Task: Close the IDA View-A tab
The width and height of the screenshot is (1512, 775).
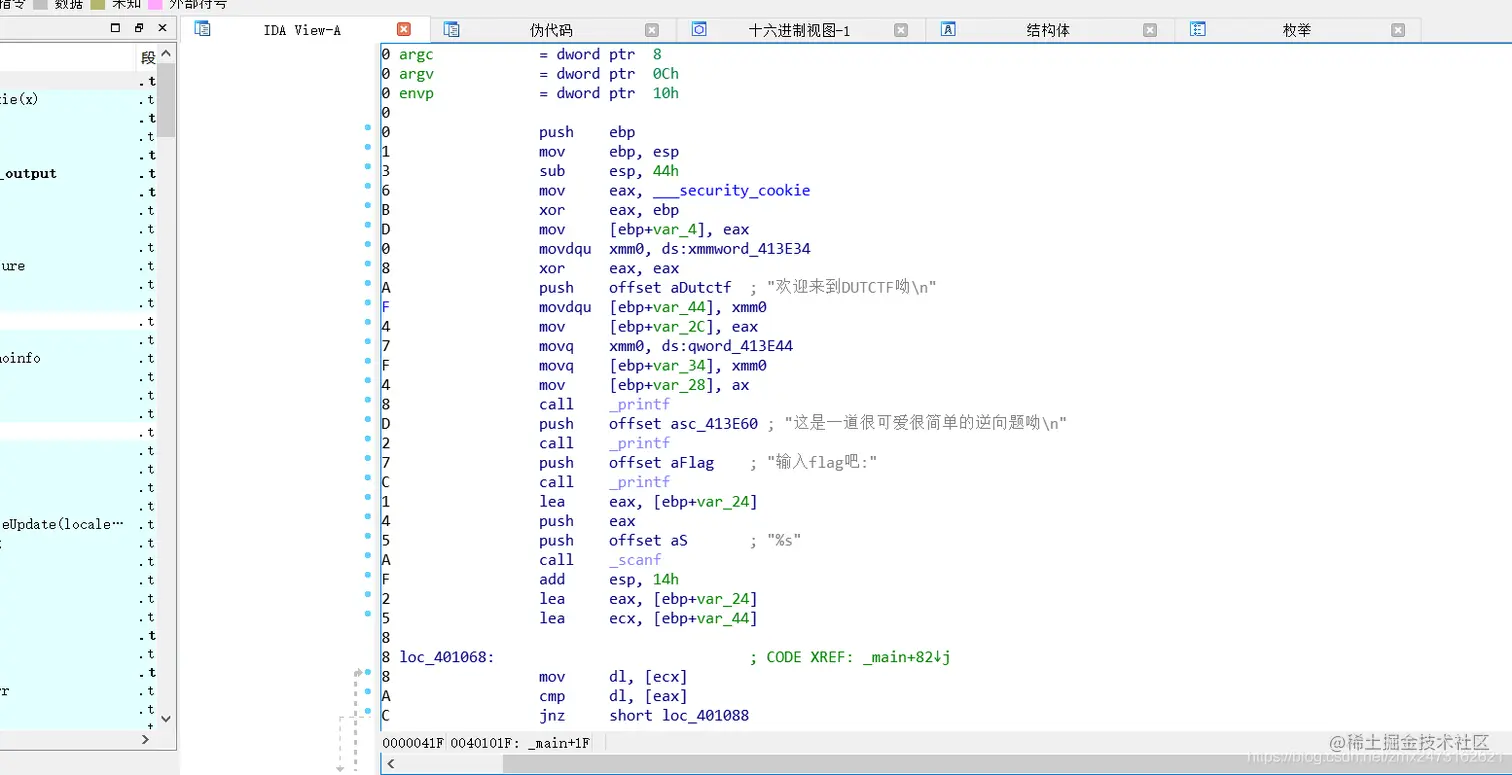Action: coord(404,30)
